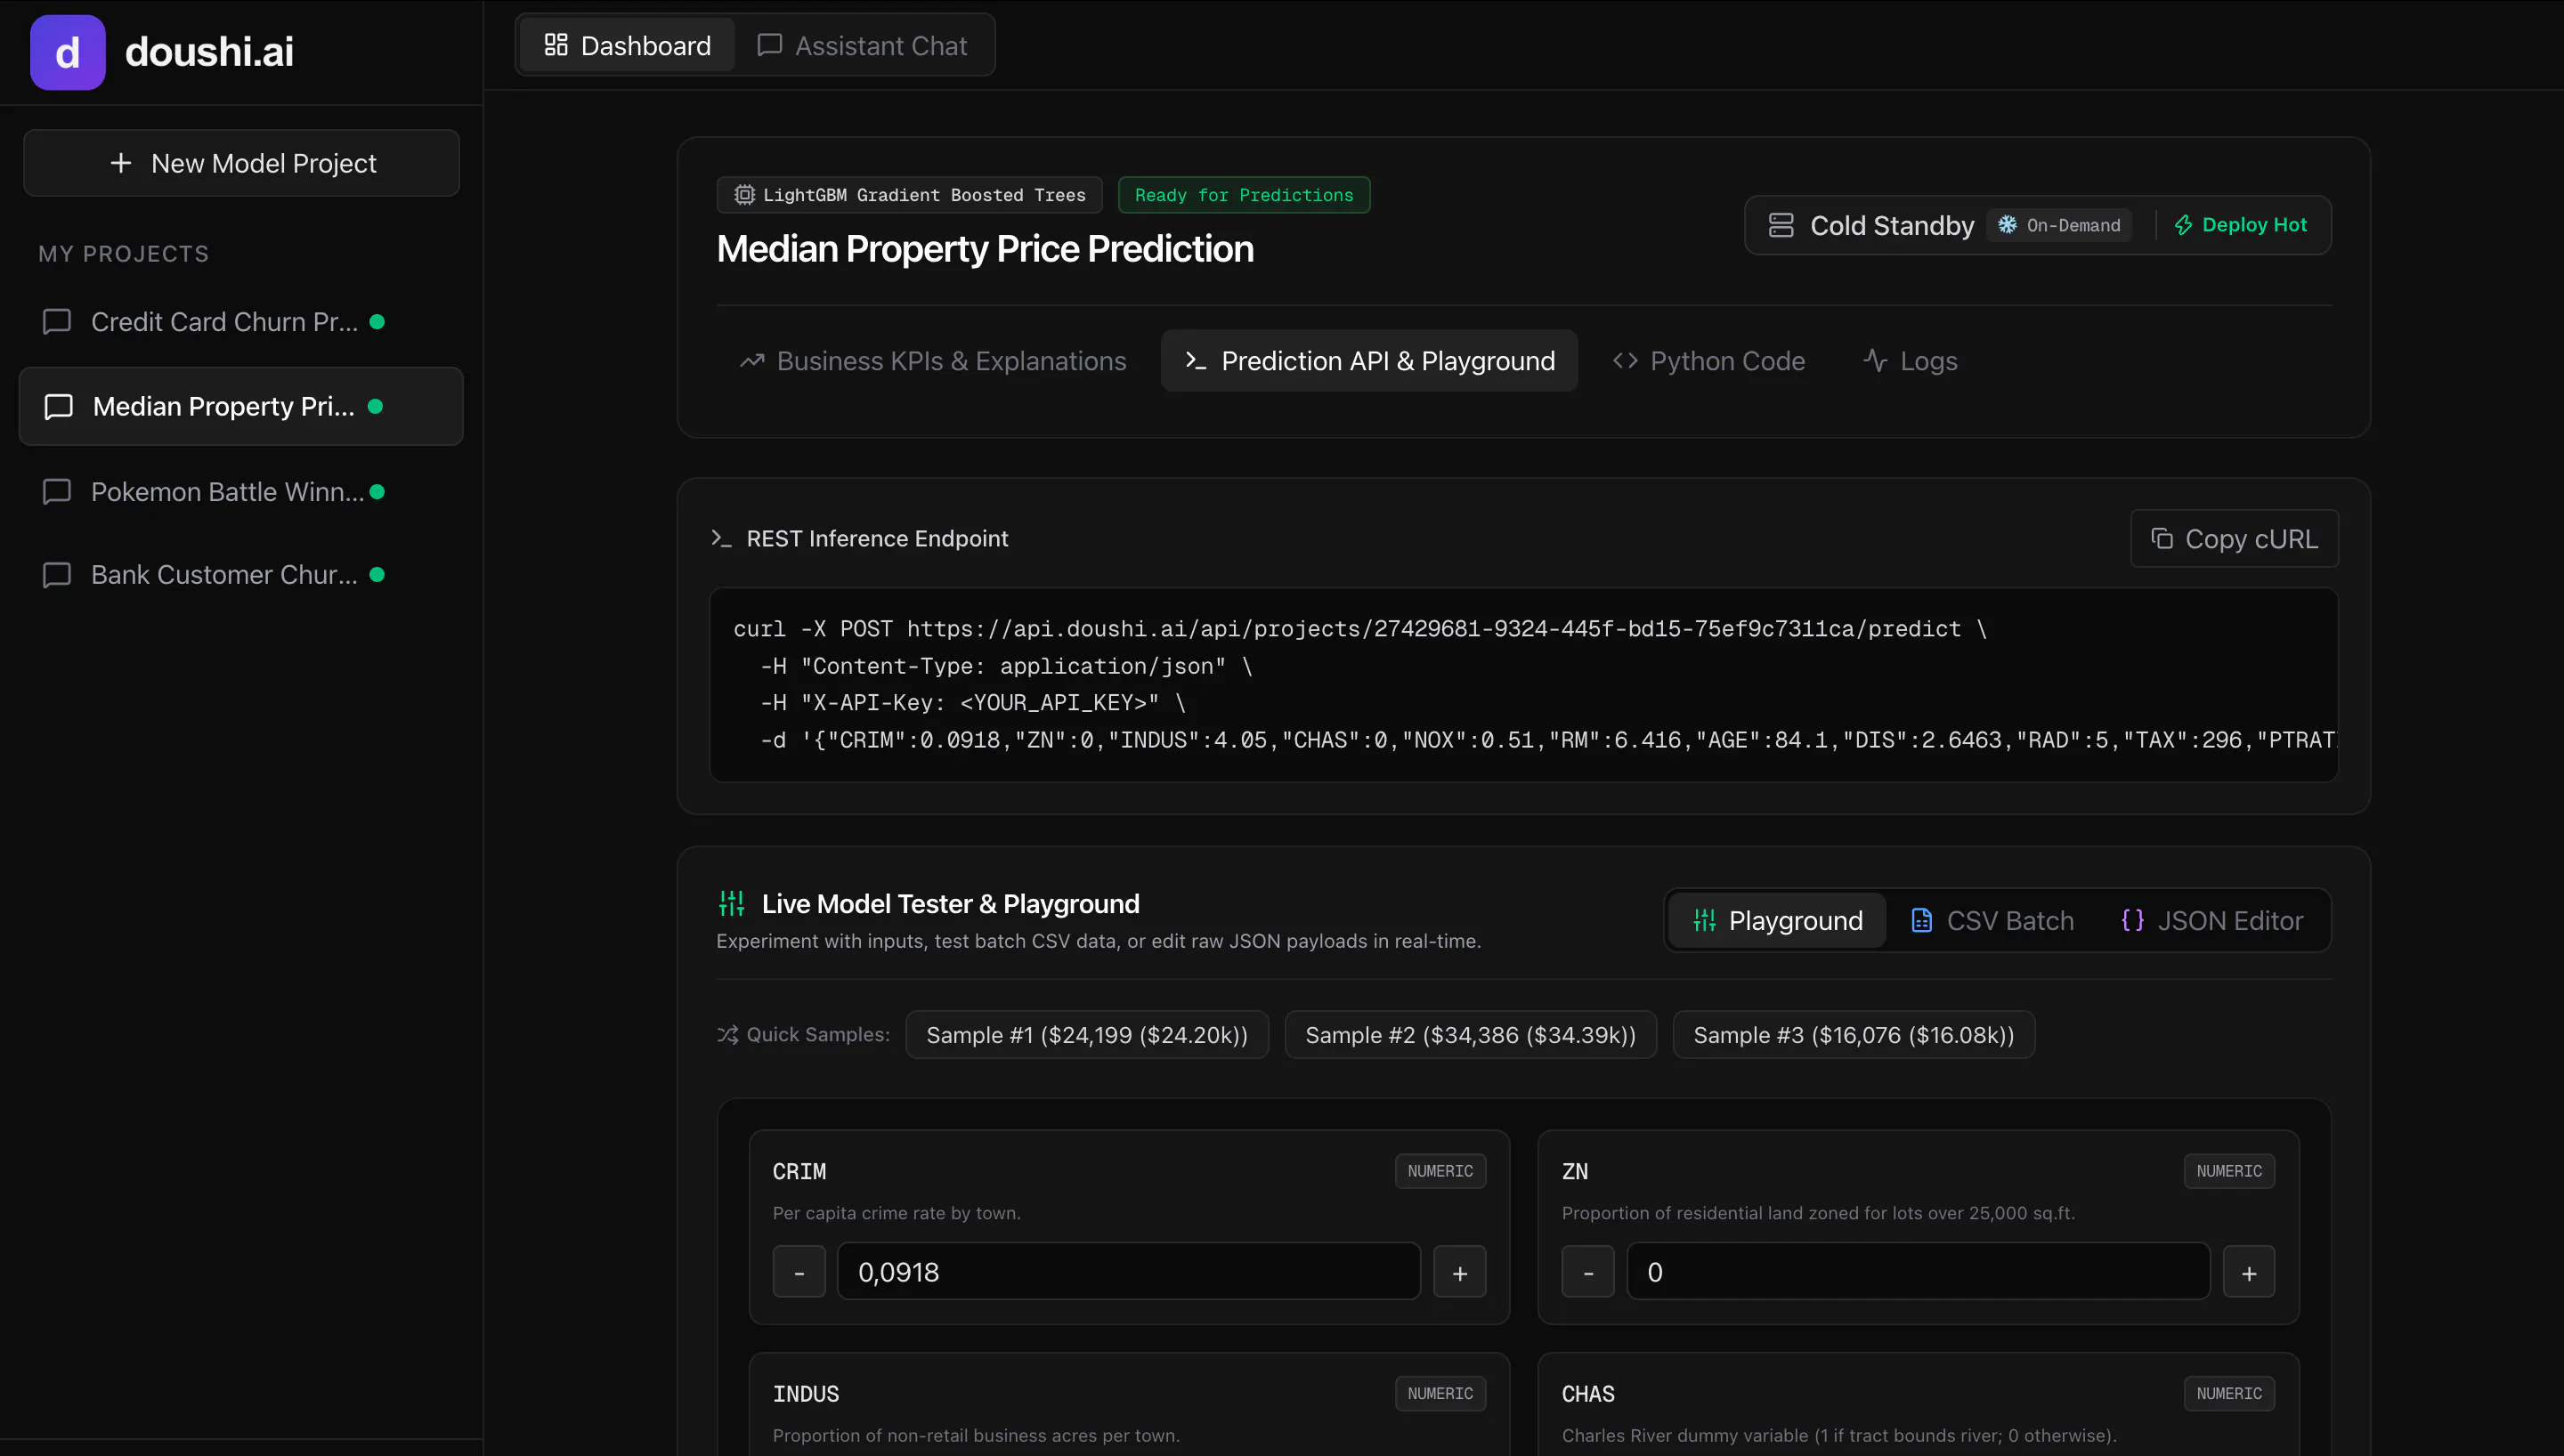The height and width of the screenshot is (1456, 2564).
Task: Increase the CRIM value with plus button
Action: click(x=1460, y=1271)
